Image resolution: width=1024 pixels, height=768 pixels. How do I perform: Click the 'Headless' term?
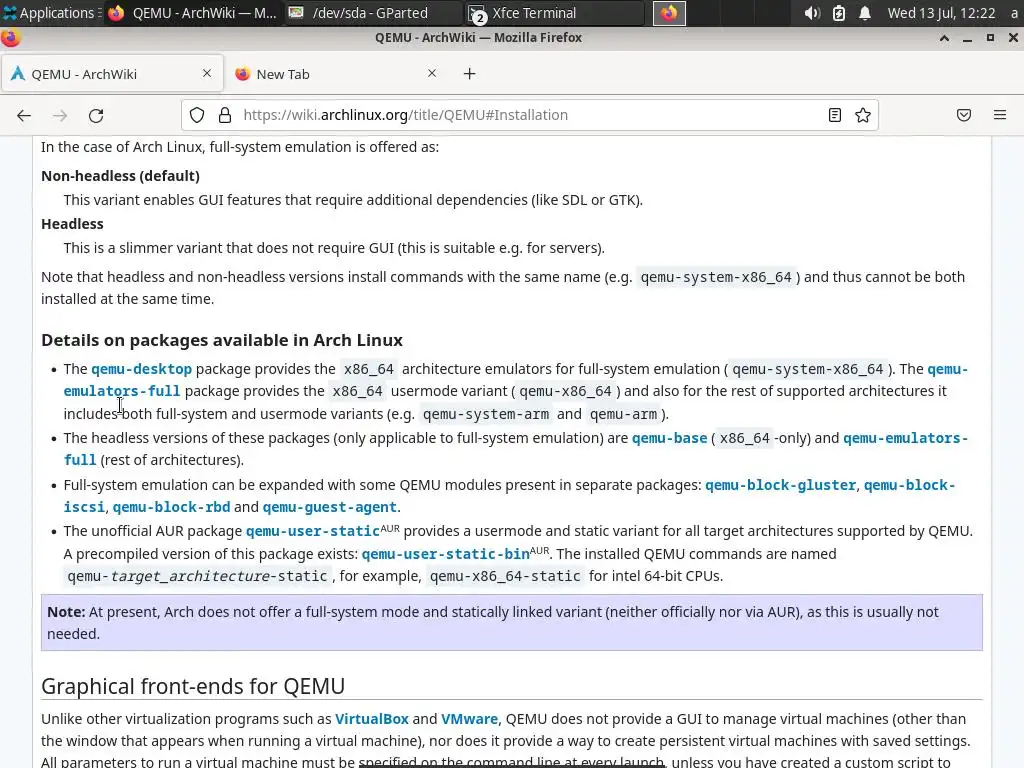pyautogui.click(x=72, y=224)
